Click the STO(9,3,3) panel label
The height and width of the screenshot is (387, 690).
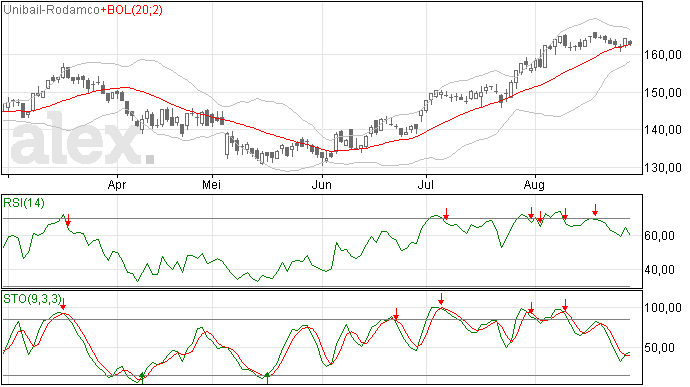pos(33,299)
